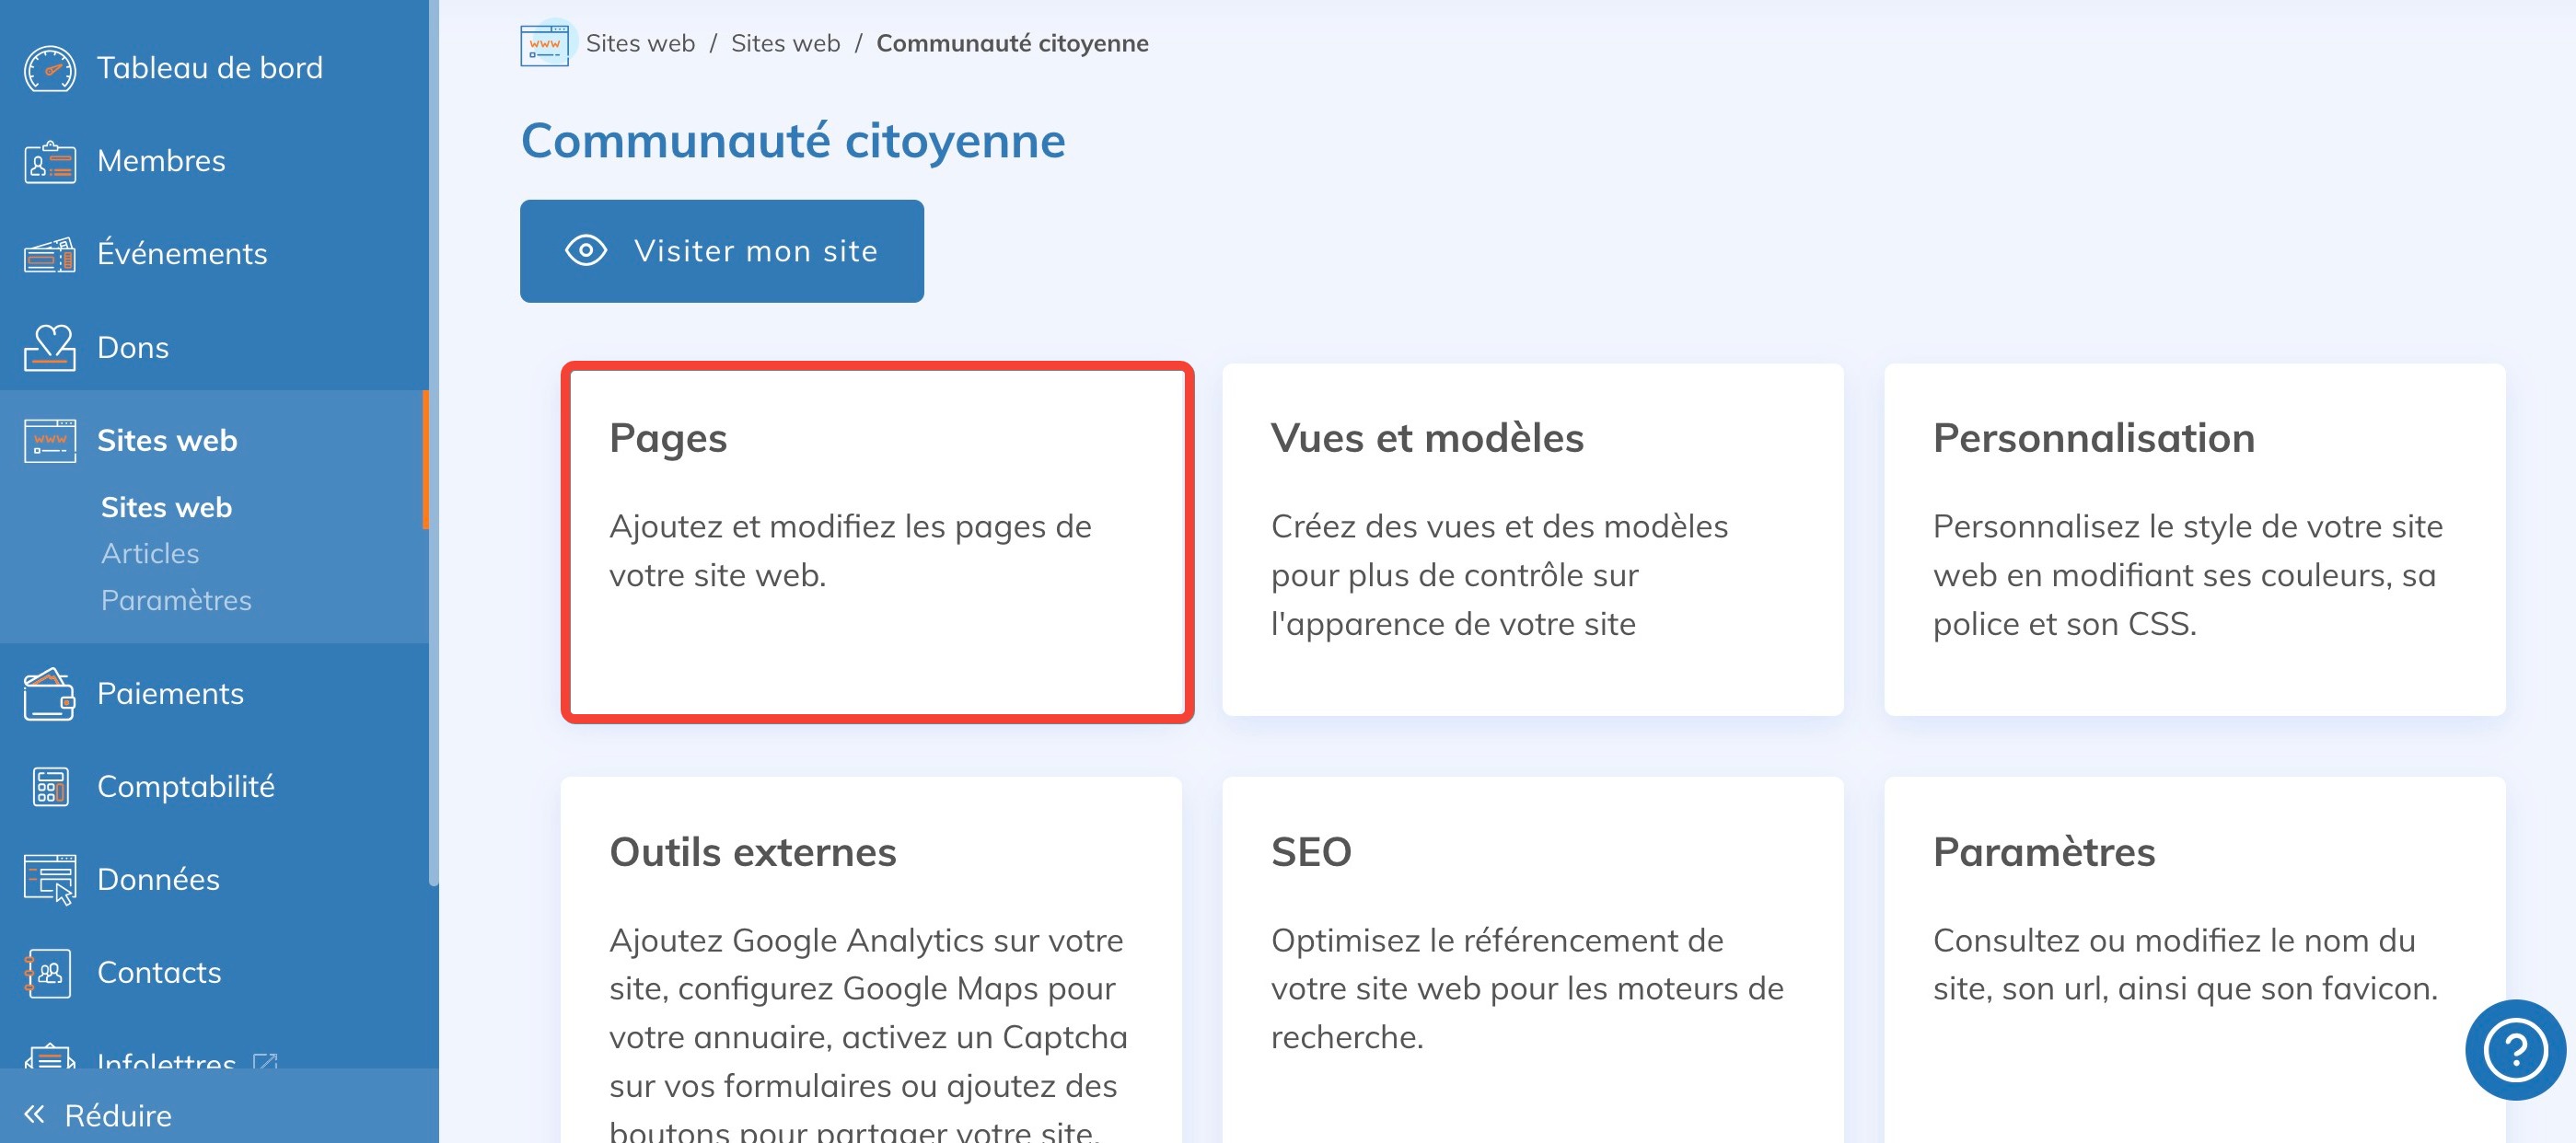Open the Vues et modèles card
2576x1143 pixels.
[x=1532, y=540]
